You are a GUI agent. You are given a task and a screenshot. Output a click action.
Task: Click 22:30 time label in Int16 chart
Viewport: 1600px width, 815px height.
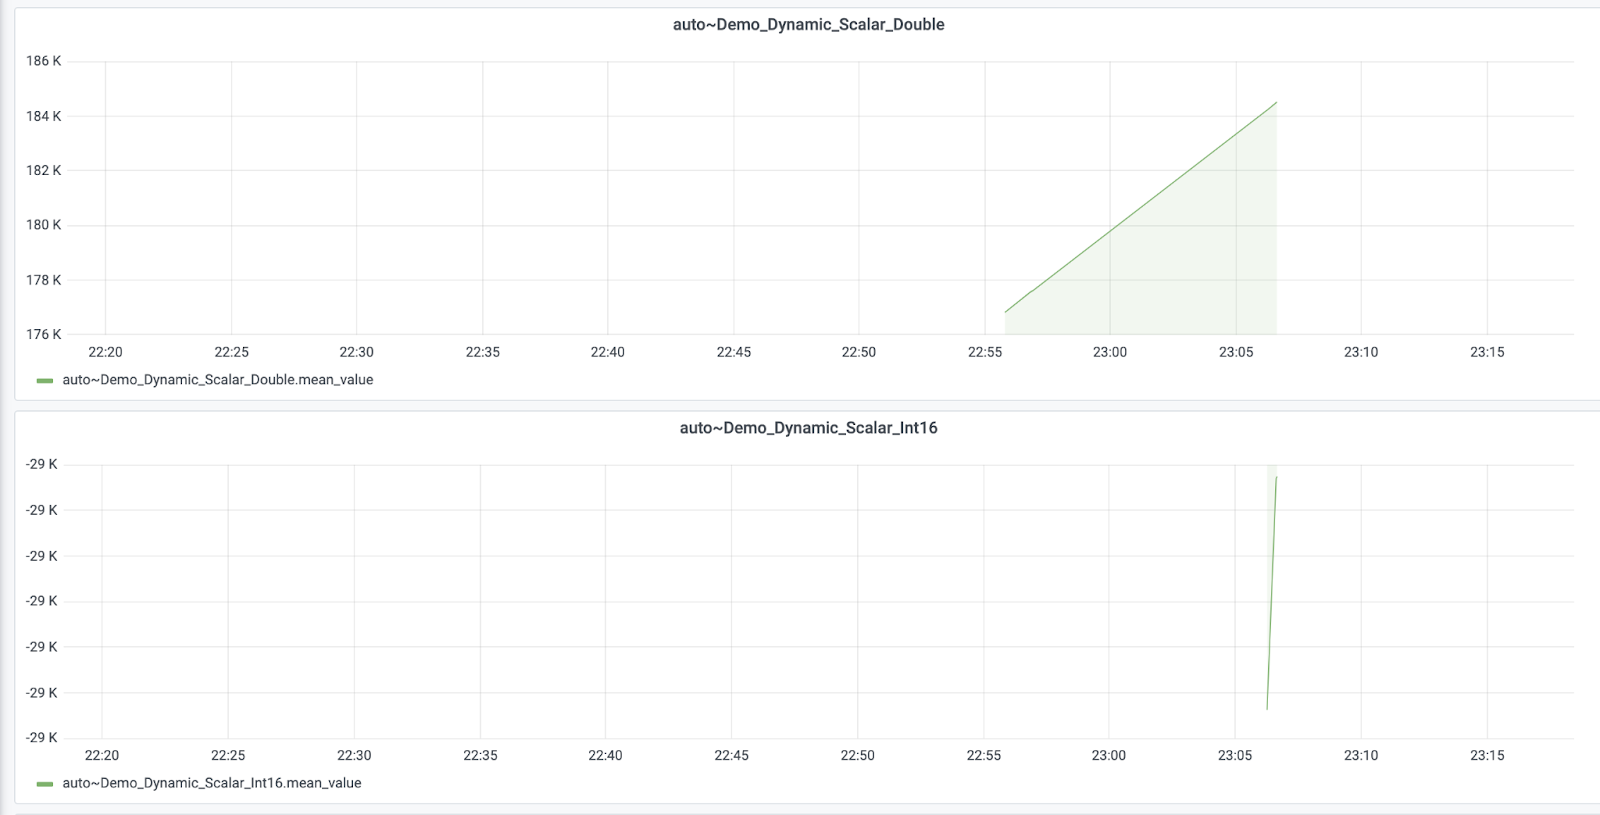pyautogui.click(x=354, y=755)
